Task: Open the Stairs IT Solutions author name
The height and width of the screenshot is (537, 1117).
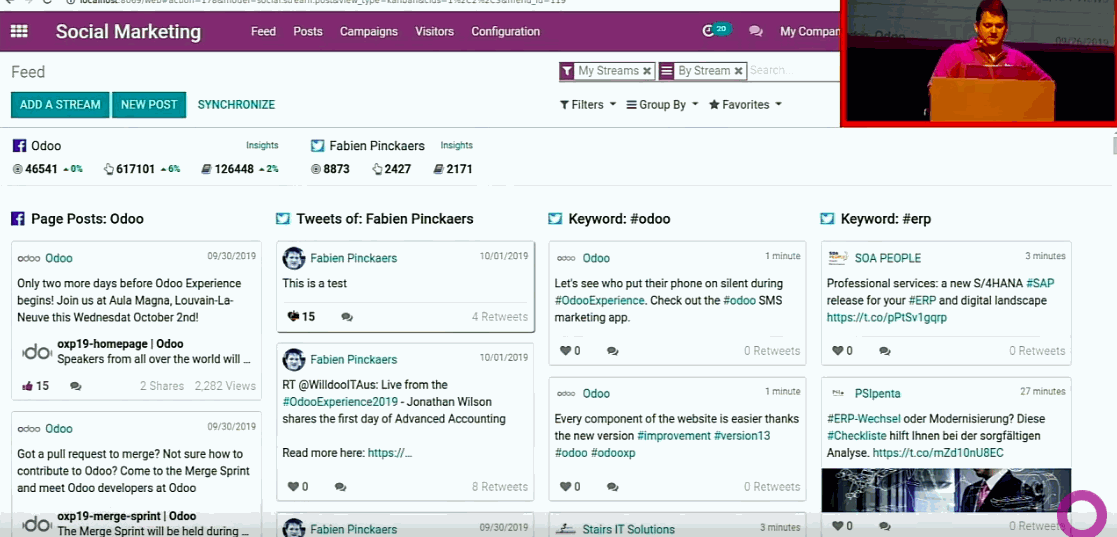Action: pos(628,529)
